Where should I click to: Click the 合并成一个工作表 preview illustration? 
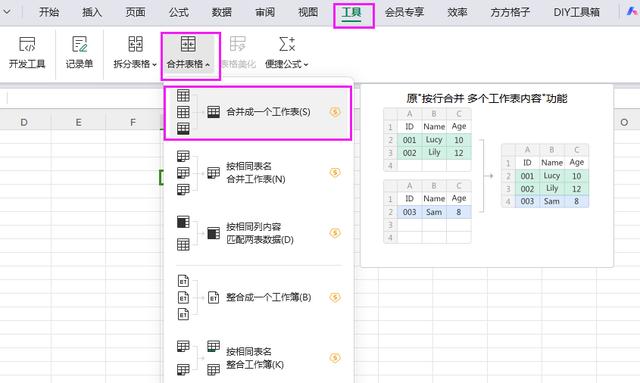click(x=487, y=176)
